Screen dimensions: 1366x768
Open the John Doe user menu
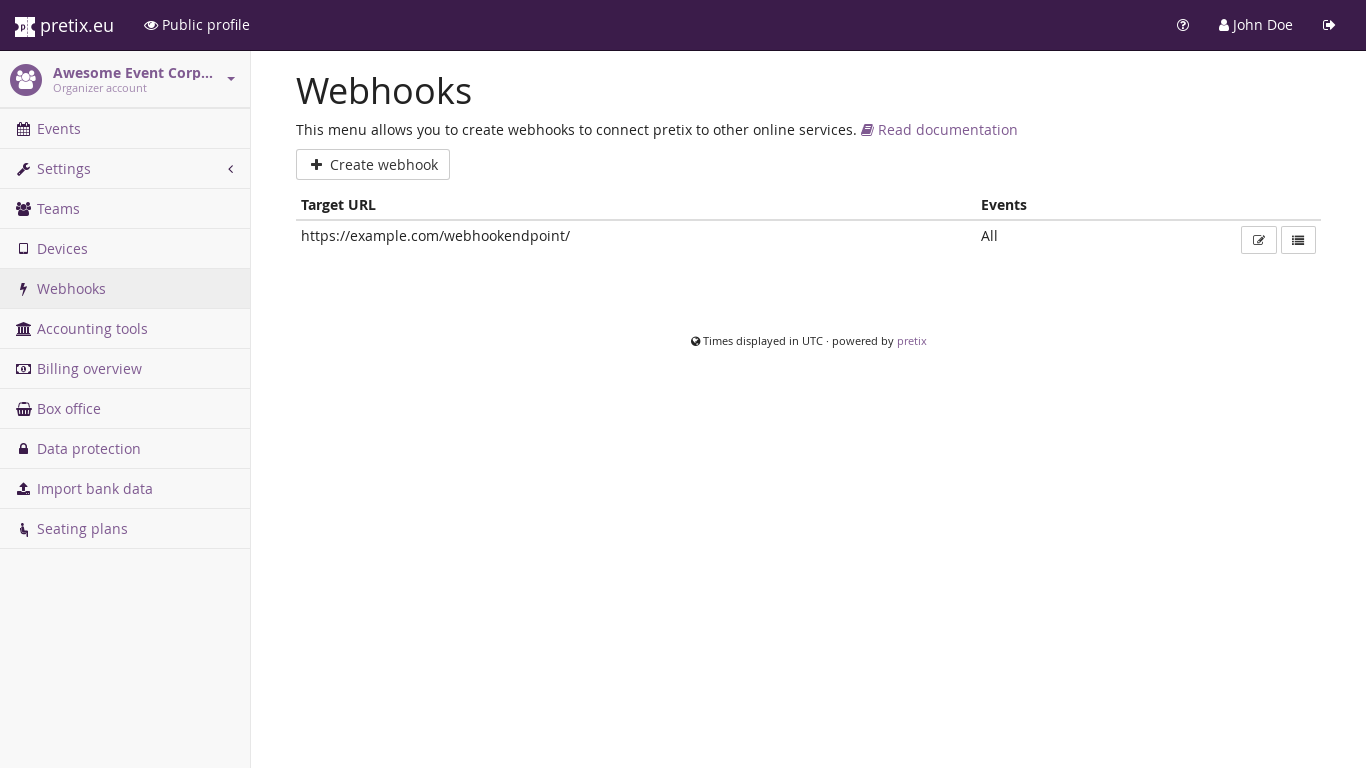coord(1255,25)
